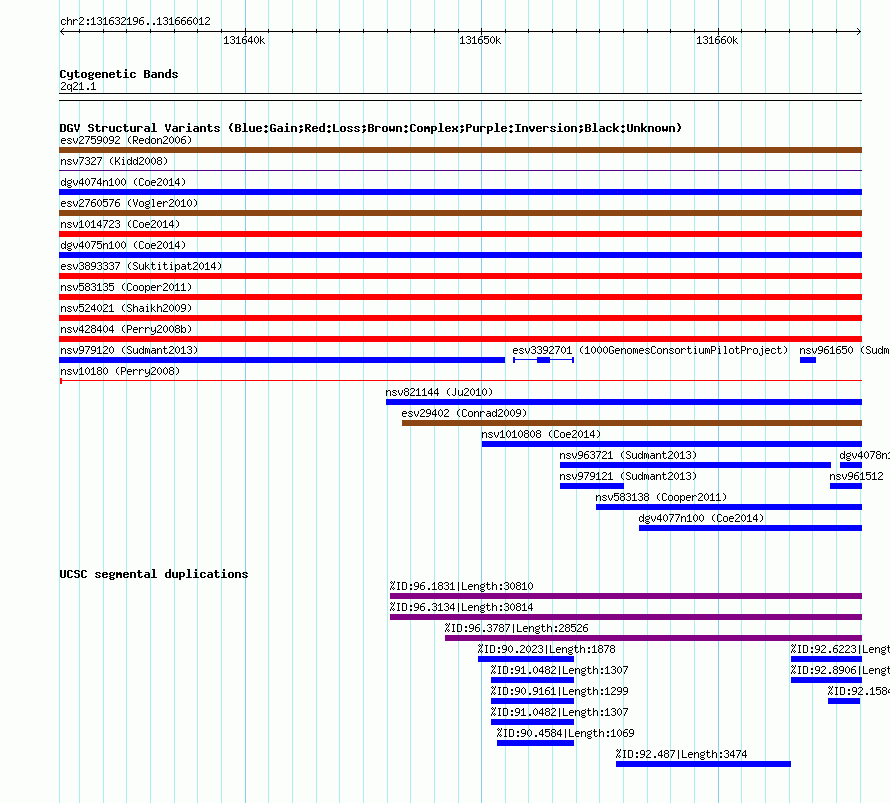Select nsv1014723 (Coe2014) loss variant
The image size is (890, 803).
click(460, 234)
